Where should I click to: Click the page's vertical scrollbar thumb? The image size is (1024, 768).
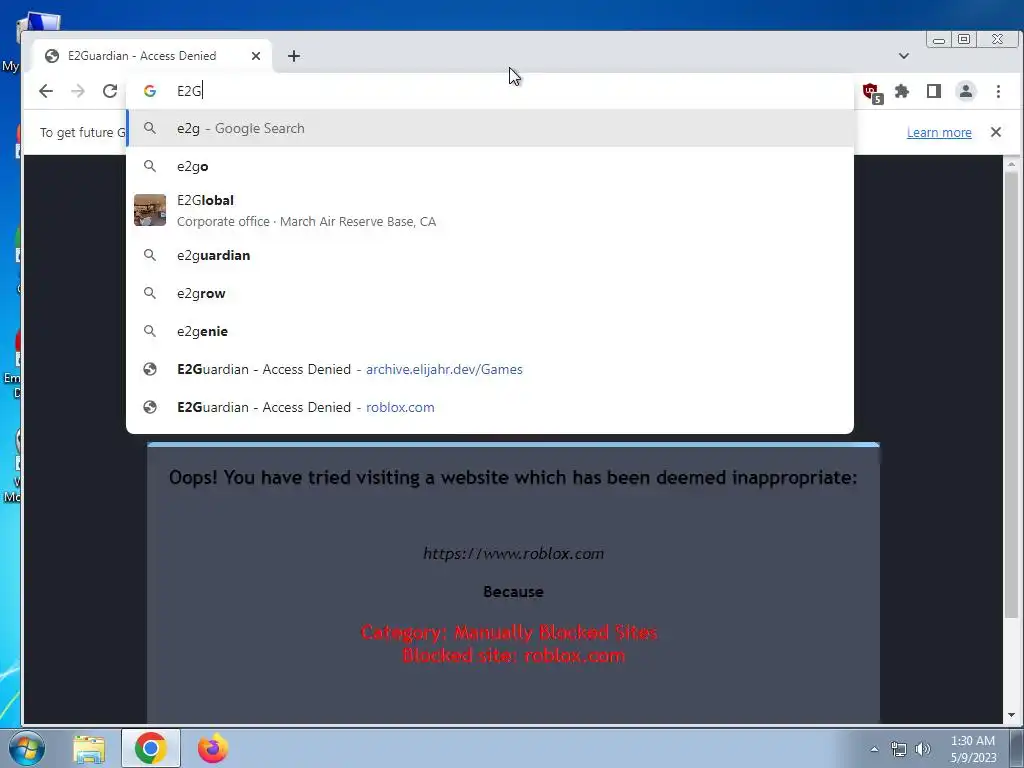coord(1012,393)
